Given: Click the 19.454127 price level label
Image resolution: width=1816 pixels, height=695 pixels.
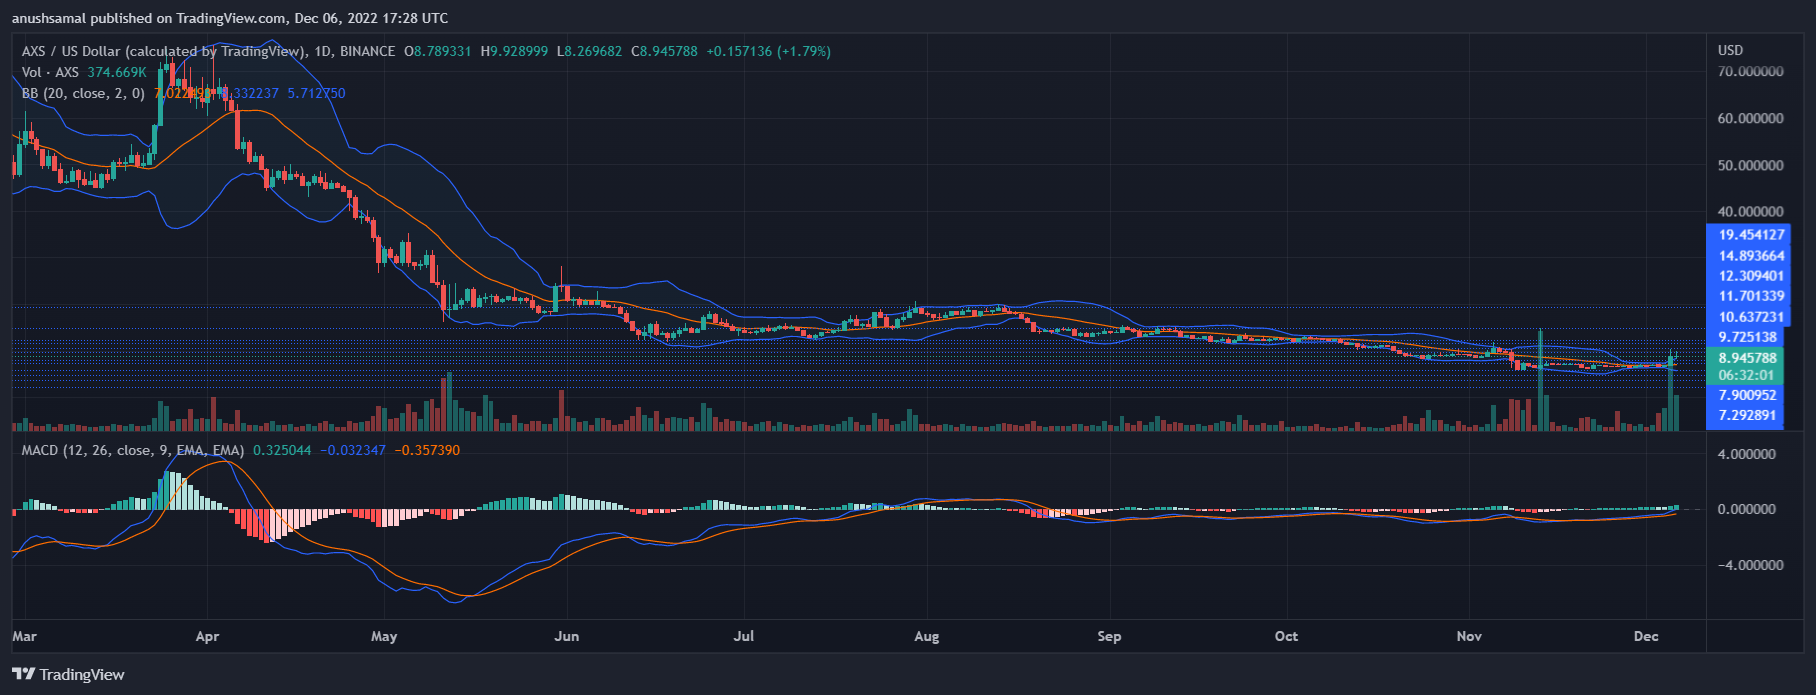Looking at the screenshot, I should click(x=1751, y=235).
